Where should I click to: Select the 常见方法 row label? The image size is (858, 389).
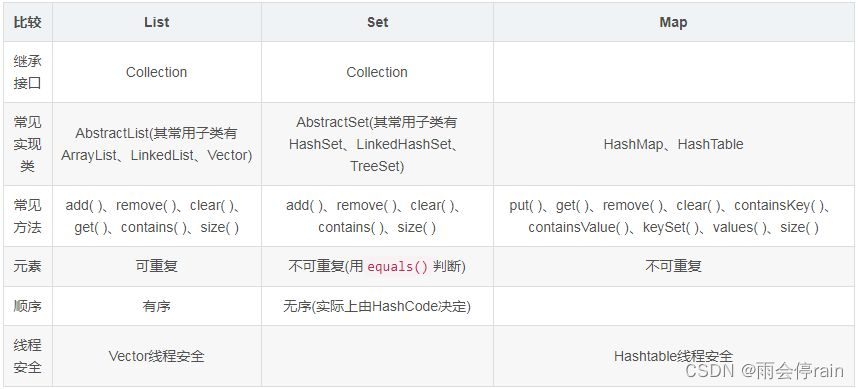(27, 216)
